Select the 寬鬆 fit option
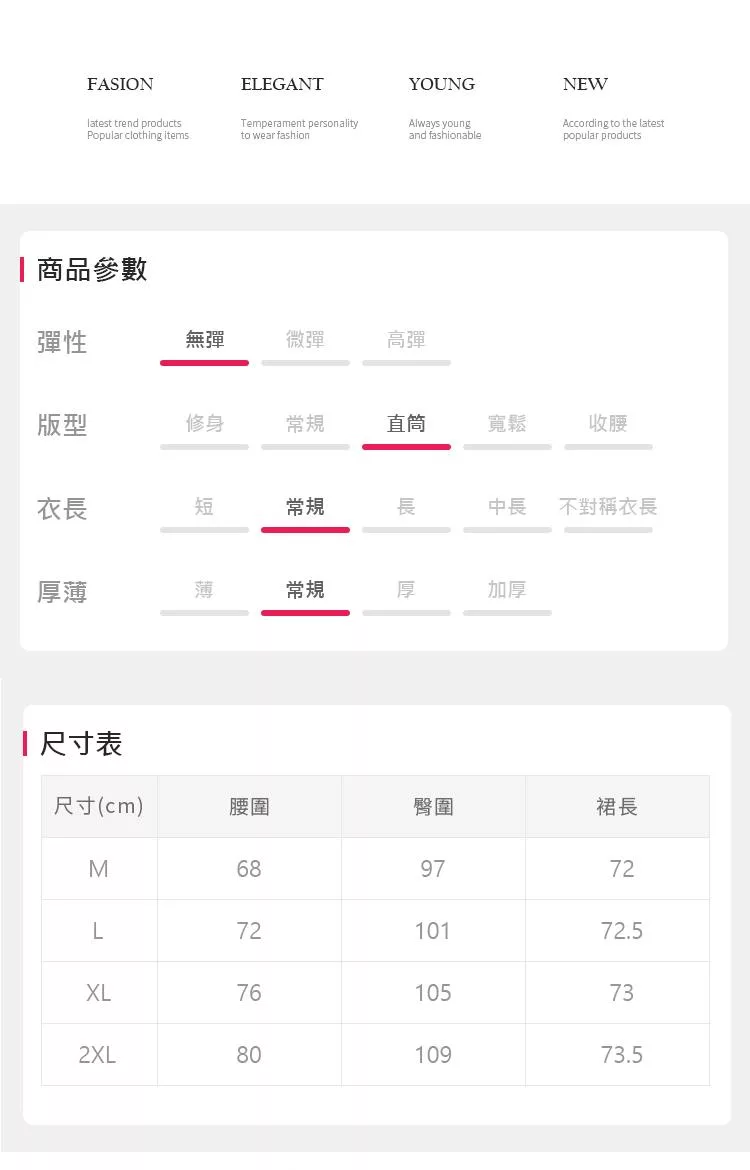 pos(507,424)
